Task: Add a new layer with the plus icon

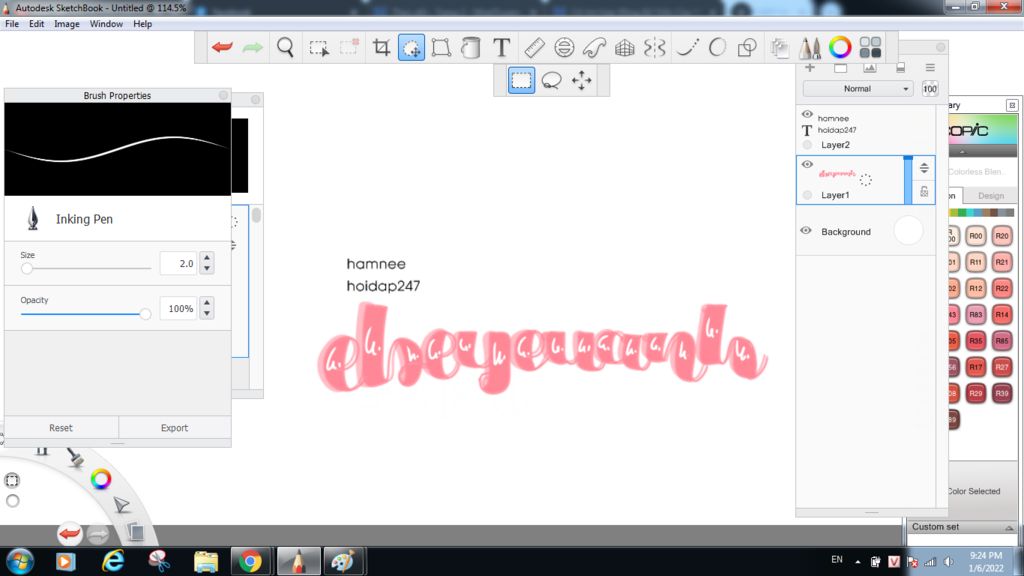Action: click(x=808, y=67)
